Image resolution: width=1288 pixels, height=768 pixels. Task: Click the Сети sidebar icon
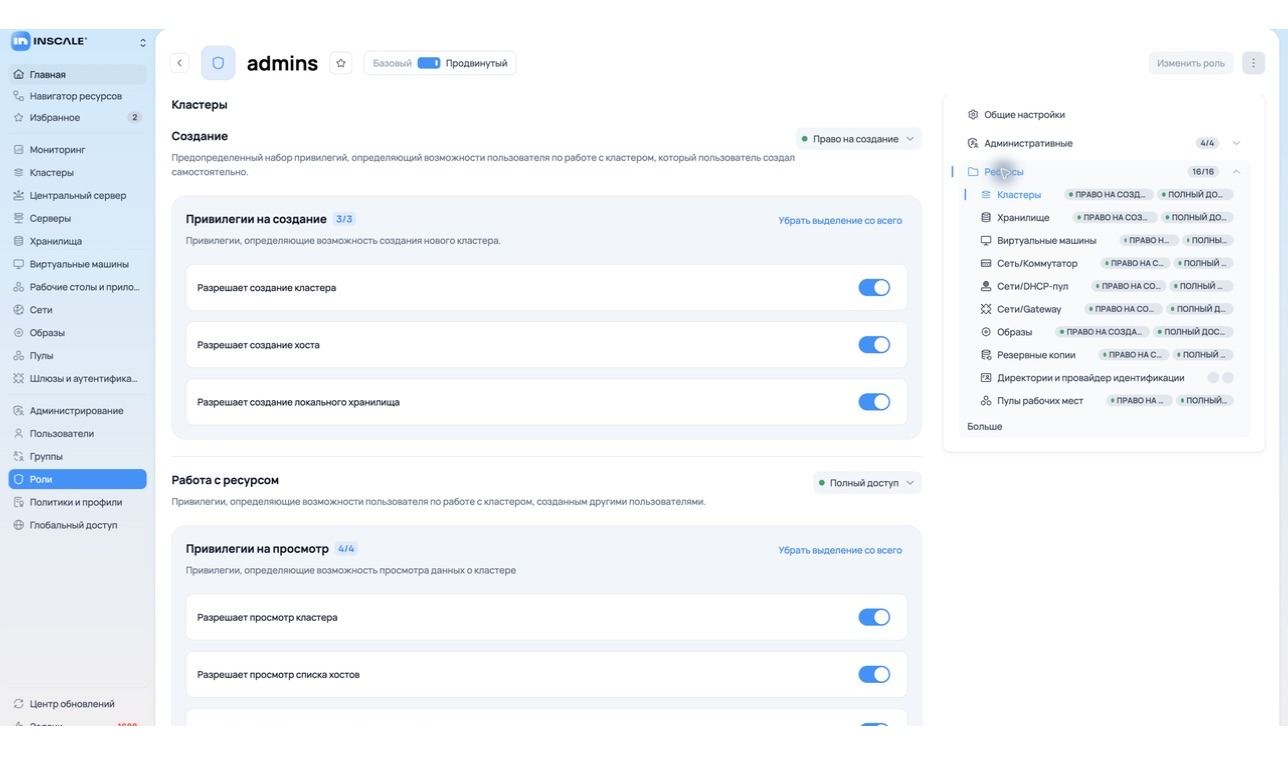click(19, 310)
